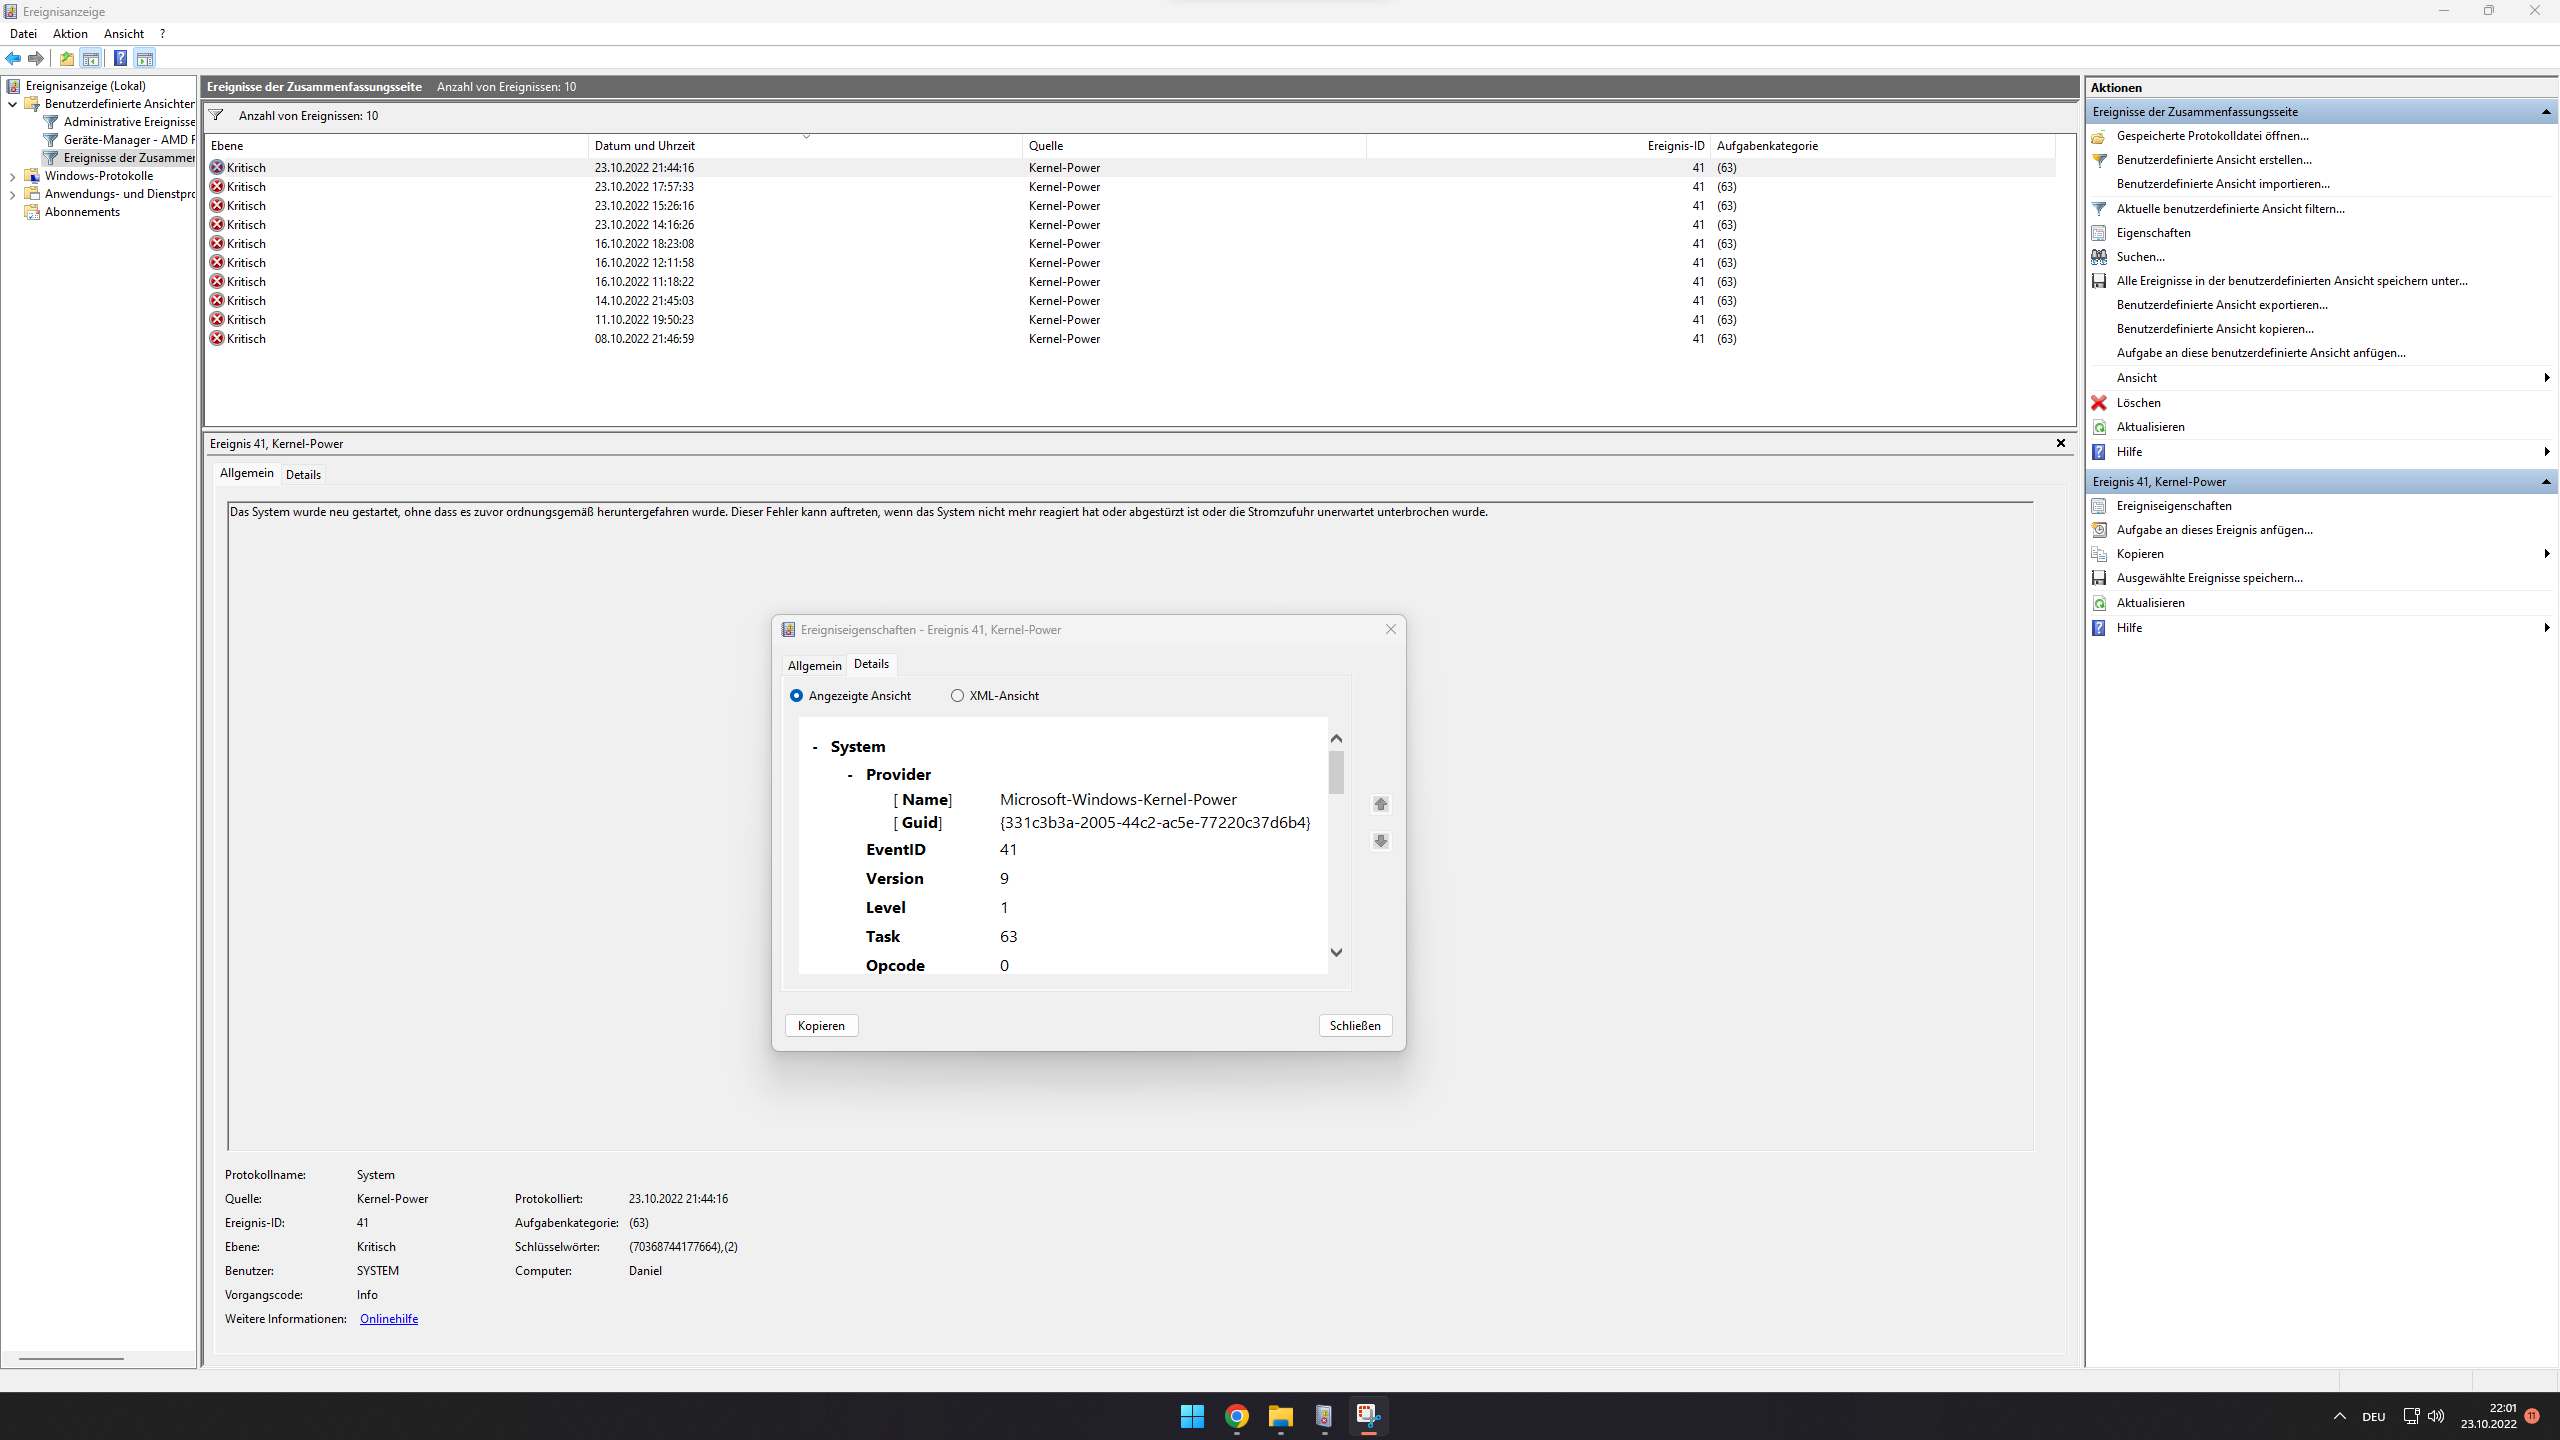Open Suchen with the binoculars icon
The height and width of the screenshot is (1440, 2560).
click(2099, 257)
